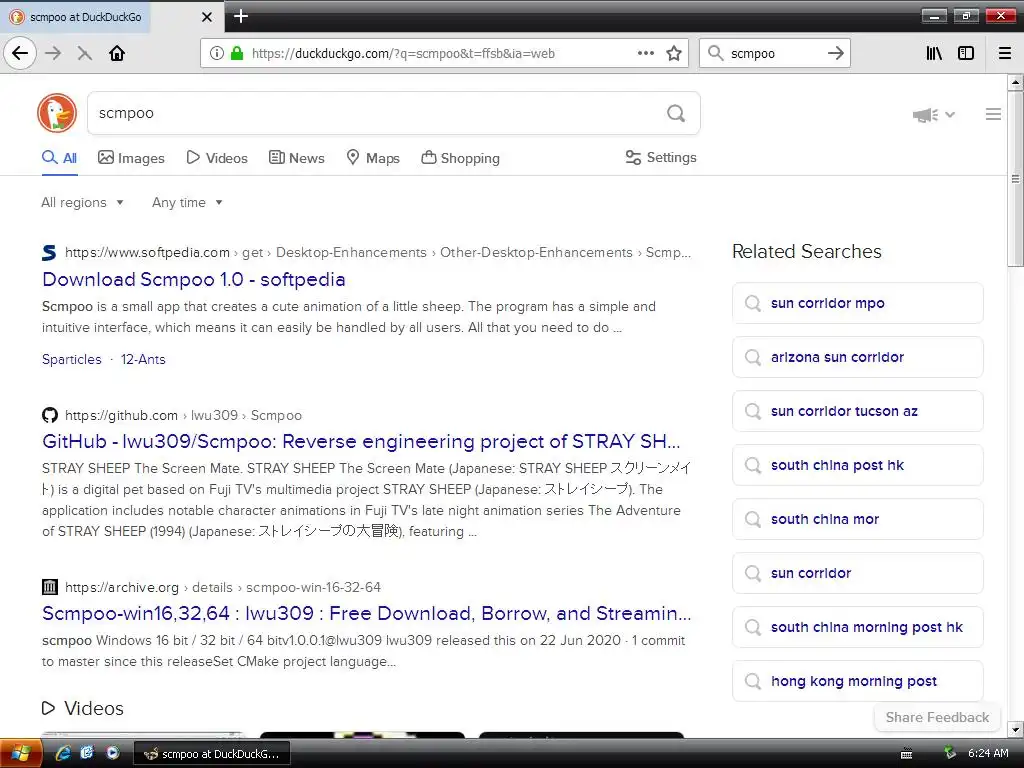This screenshot has height=768, width=1024.
Task: Switch to the News tab
Action: [x=296, y=158]
